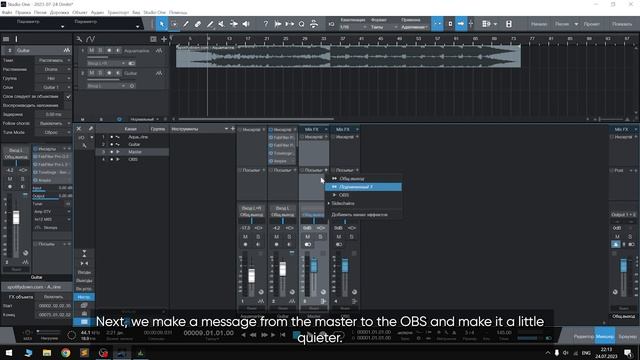The width and height of the screenshot is (640, 360).
Task: Open File Explorer from taskbar
Action: 47,353
